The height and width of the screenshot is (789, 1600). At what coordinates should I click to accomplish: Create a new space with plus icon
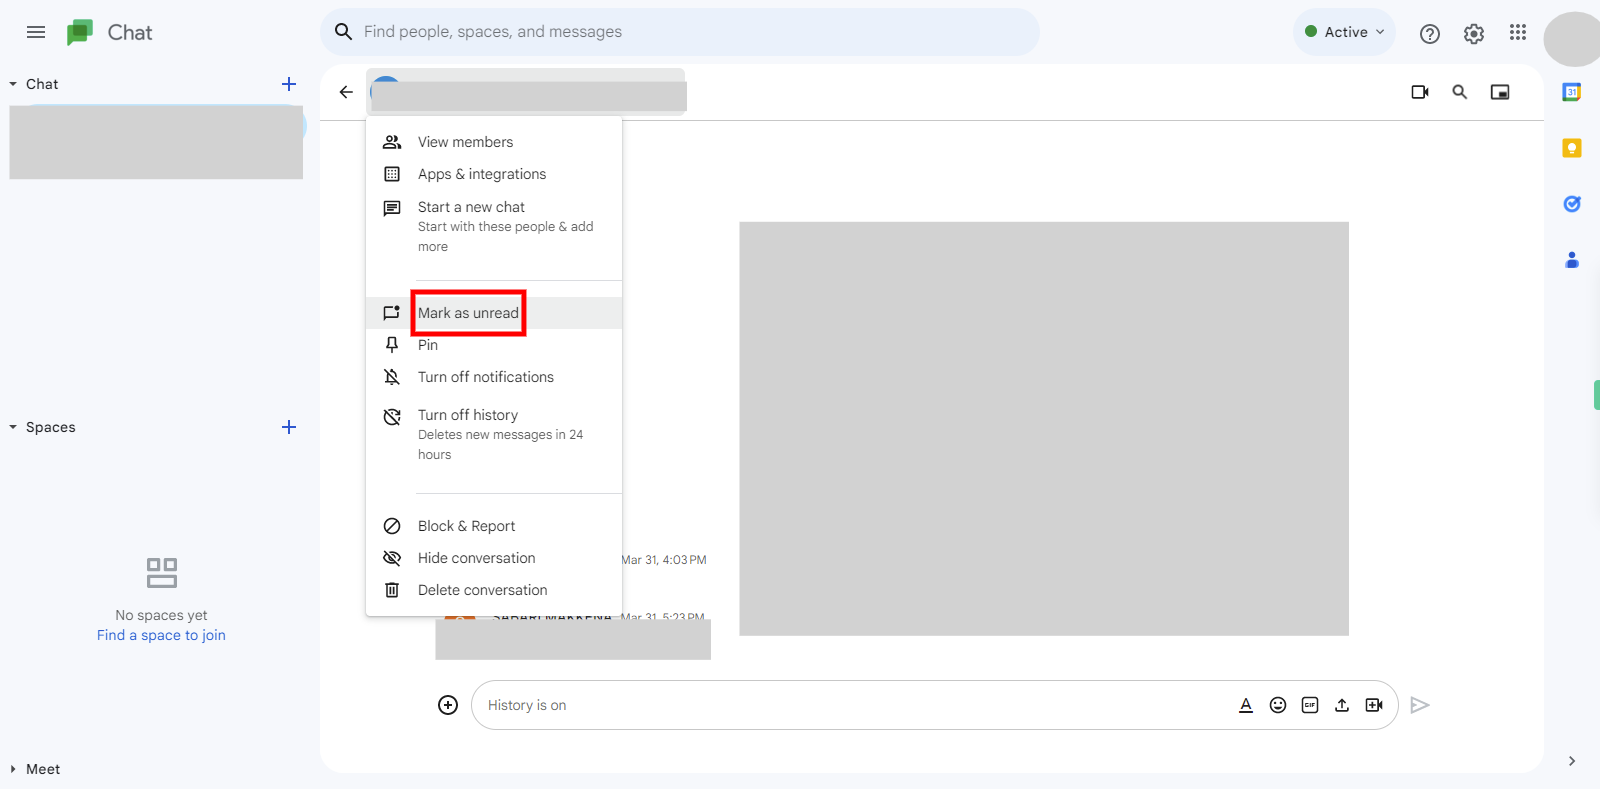289,427
